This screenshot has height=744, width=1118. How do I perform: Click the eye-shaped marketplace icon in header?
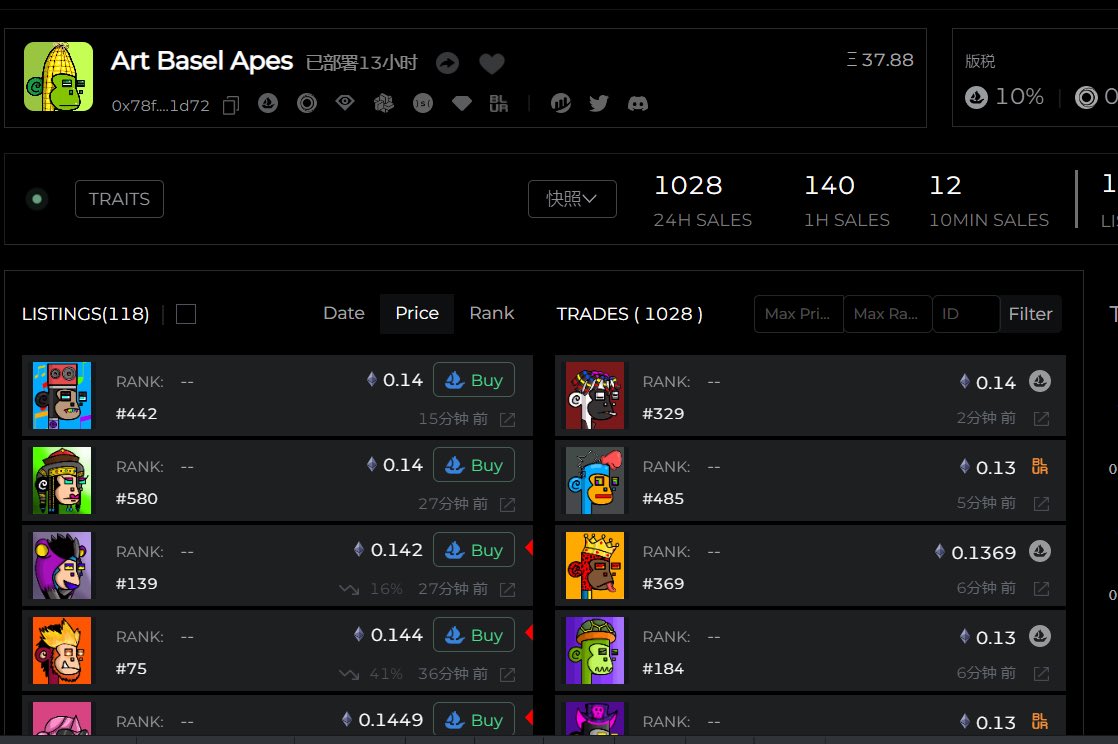(x=345, y=103)
